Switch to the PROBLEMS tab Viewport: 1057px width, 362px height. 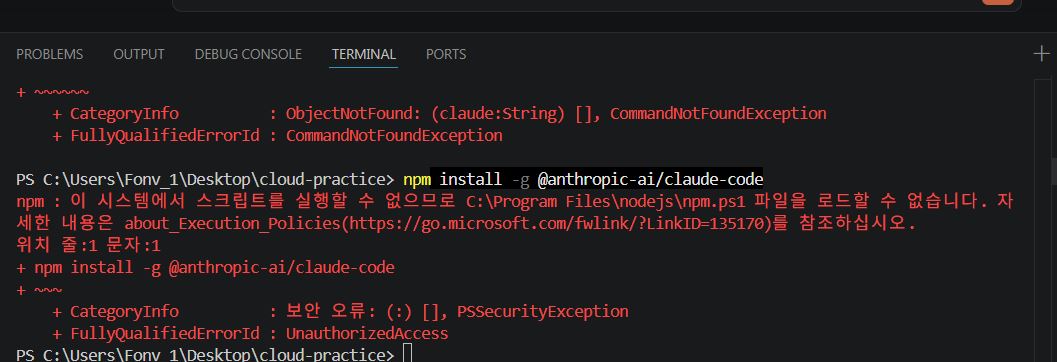[49, 54]
